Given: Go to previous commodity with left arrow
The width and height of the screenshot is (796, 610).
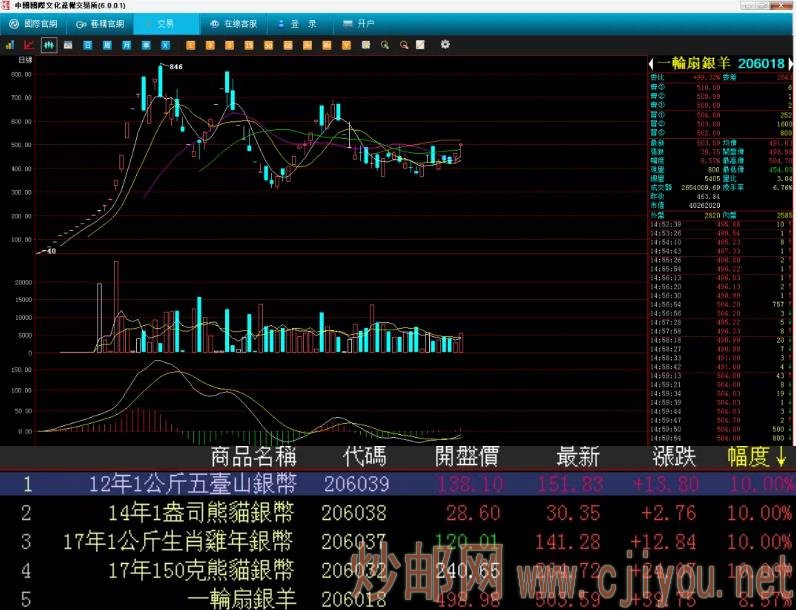Looking at the screenshot, I should tap(651, 64).
